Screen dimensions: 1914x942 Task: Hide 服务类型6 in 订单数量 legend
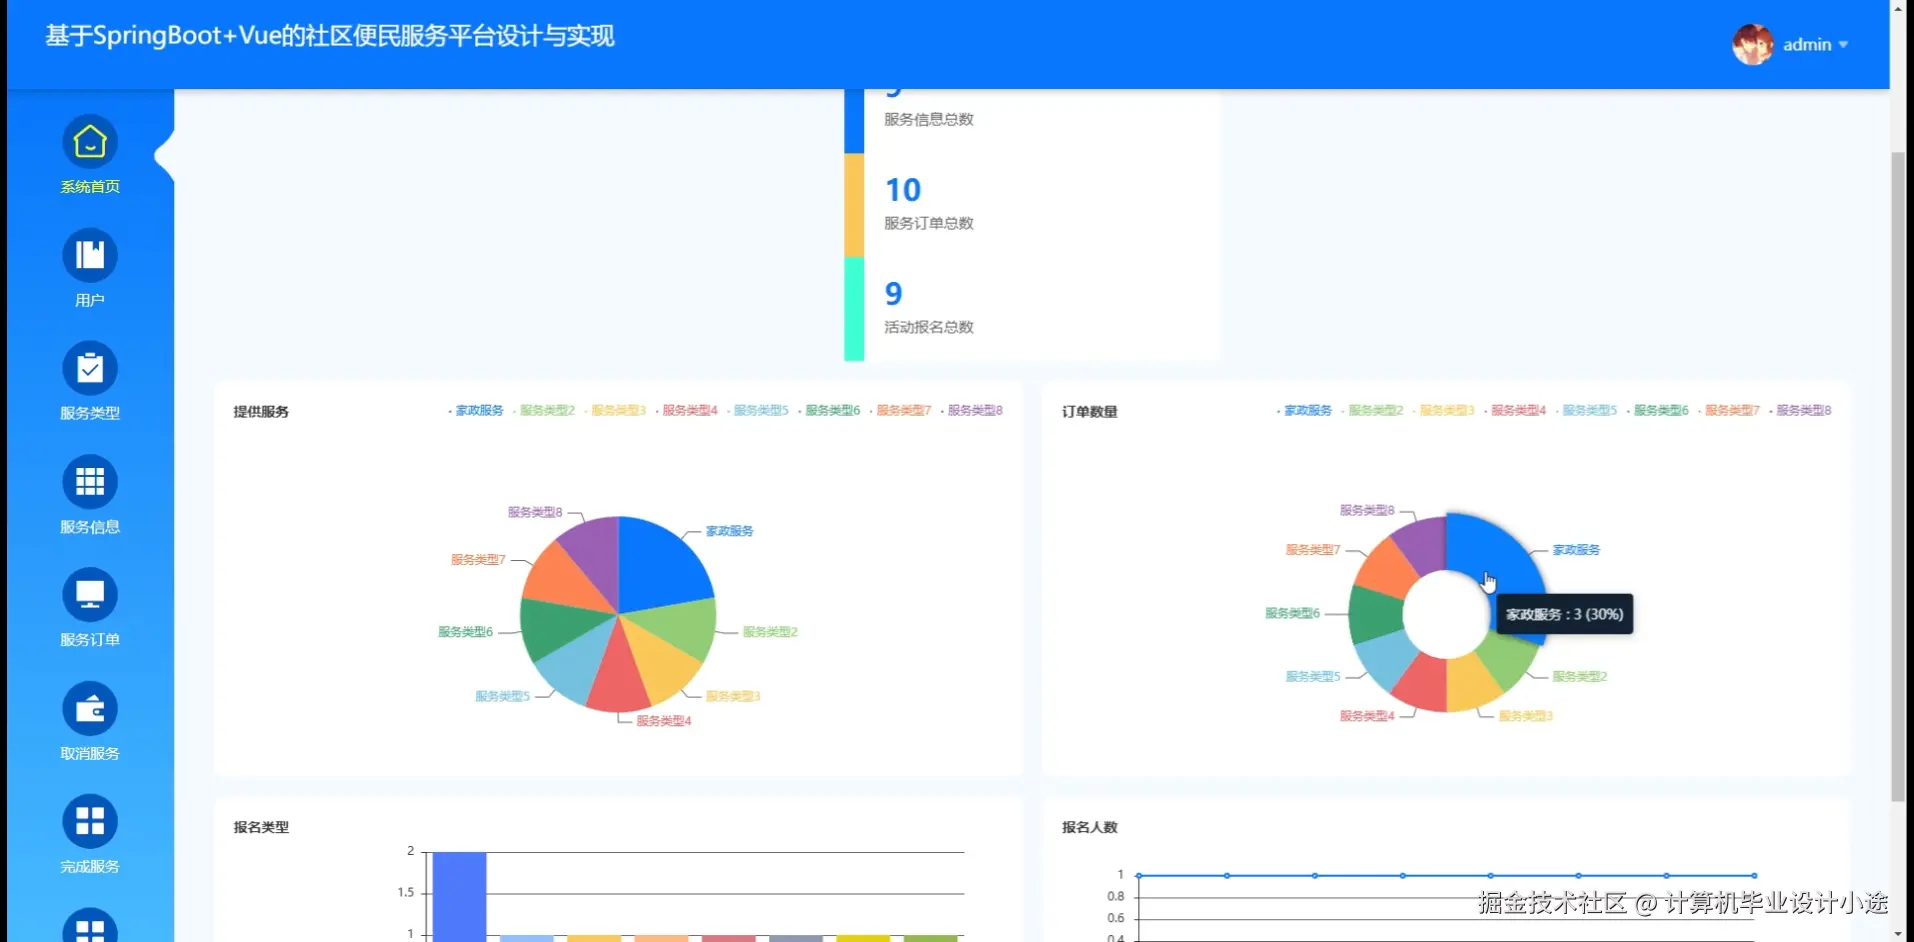point(1658,410)
